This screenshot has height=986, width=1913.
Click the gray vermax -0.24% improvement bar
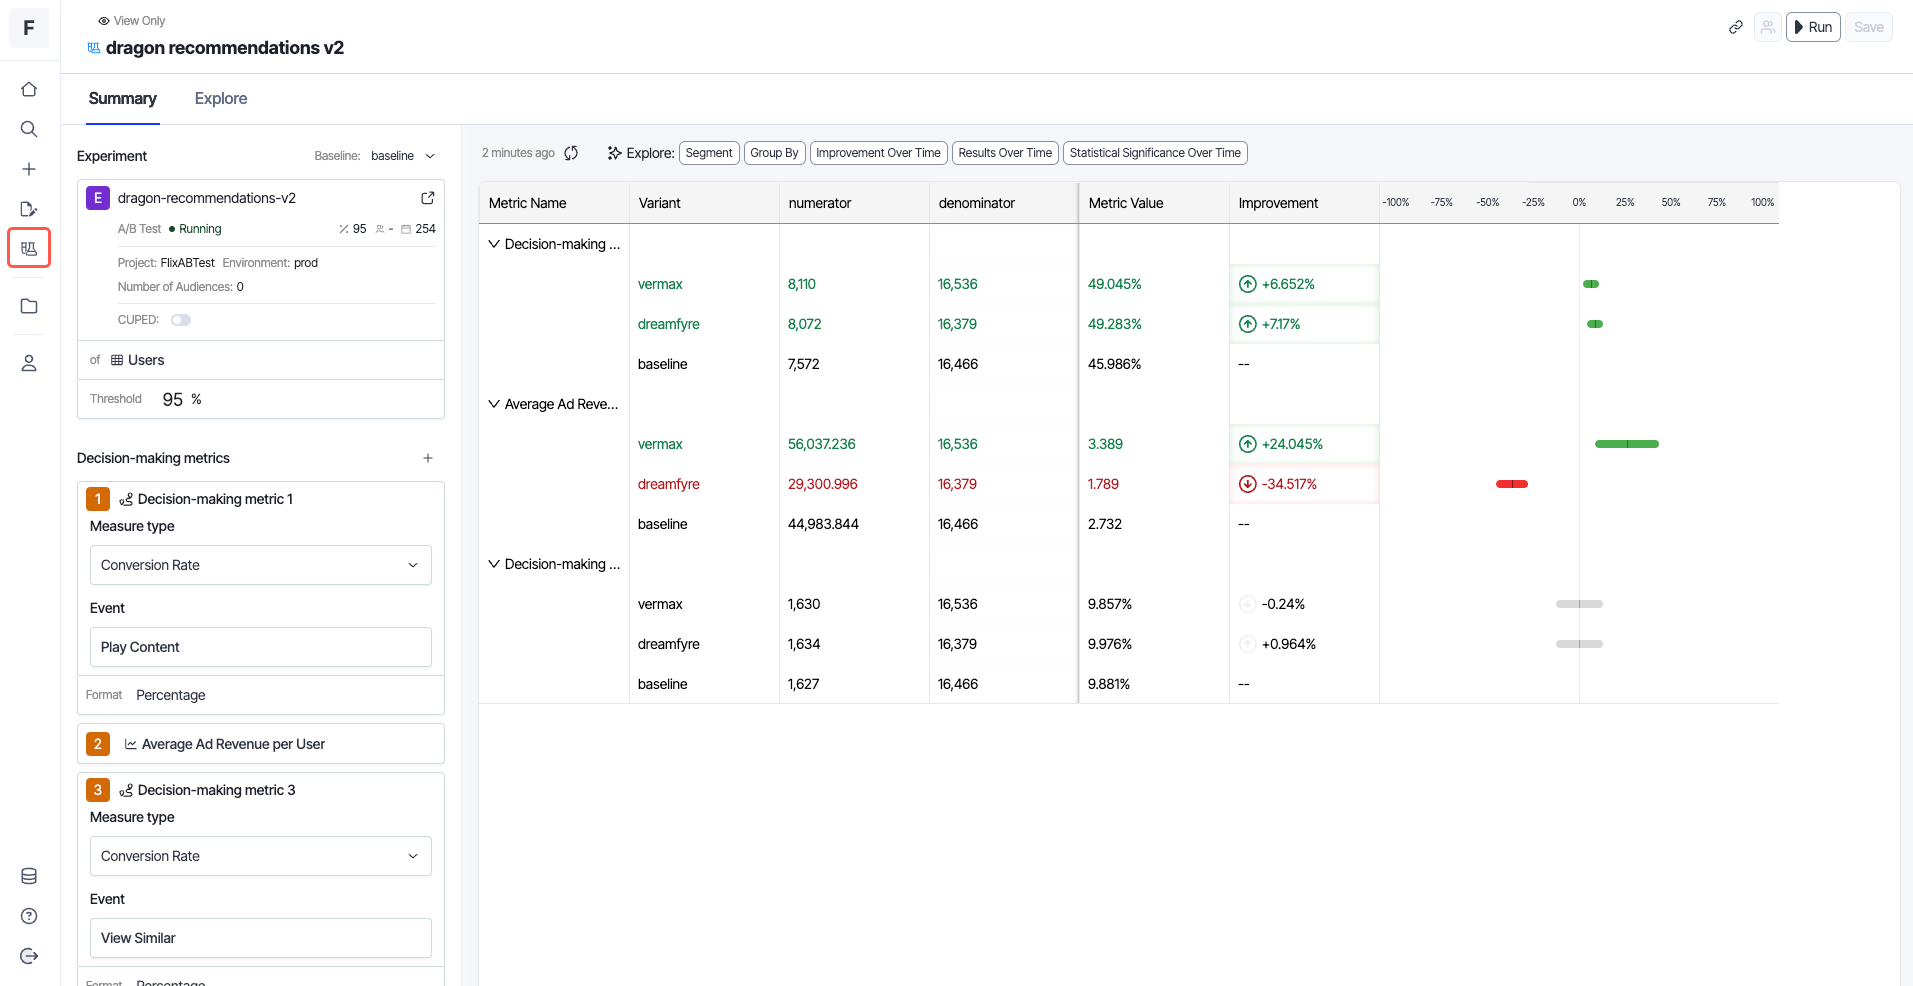tap(1579, 604)
